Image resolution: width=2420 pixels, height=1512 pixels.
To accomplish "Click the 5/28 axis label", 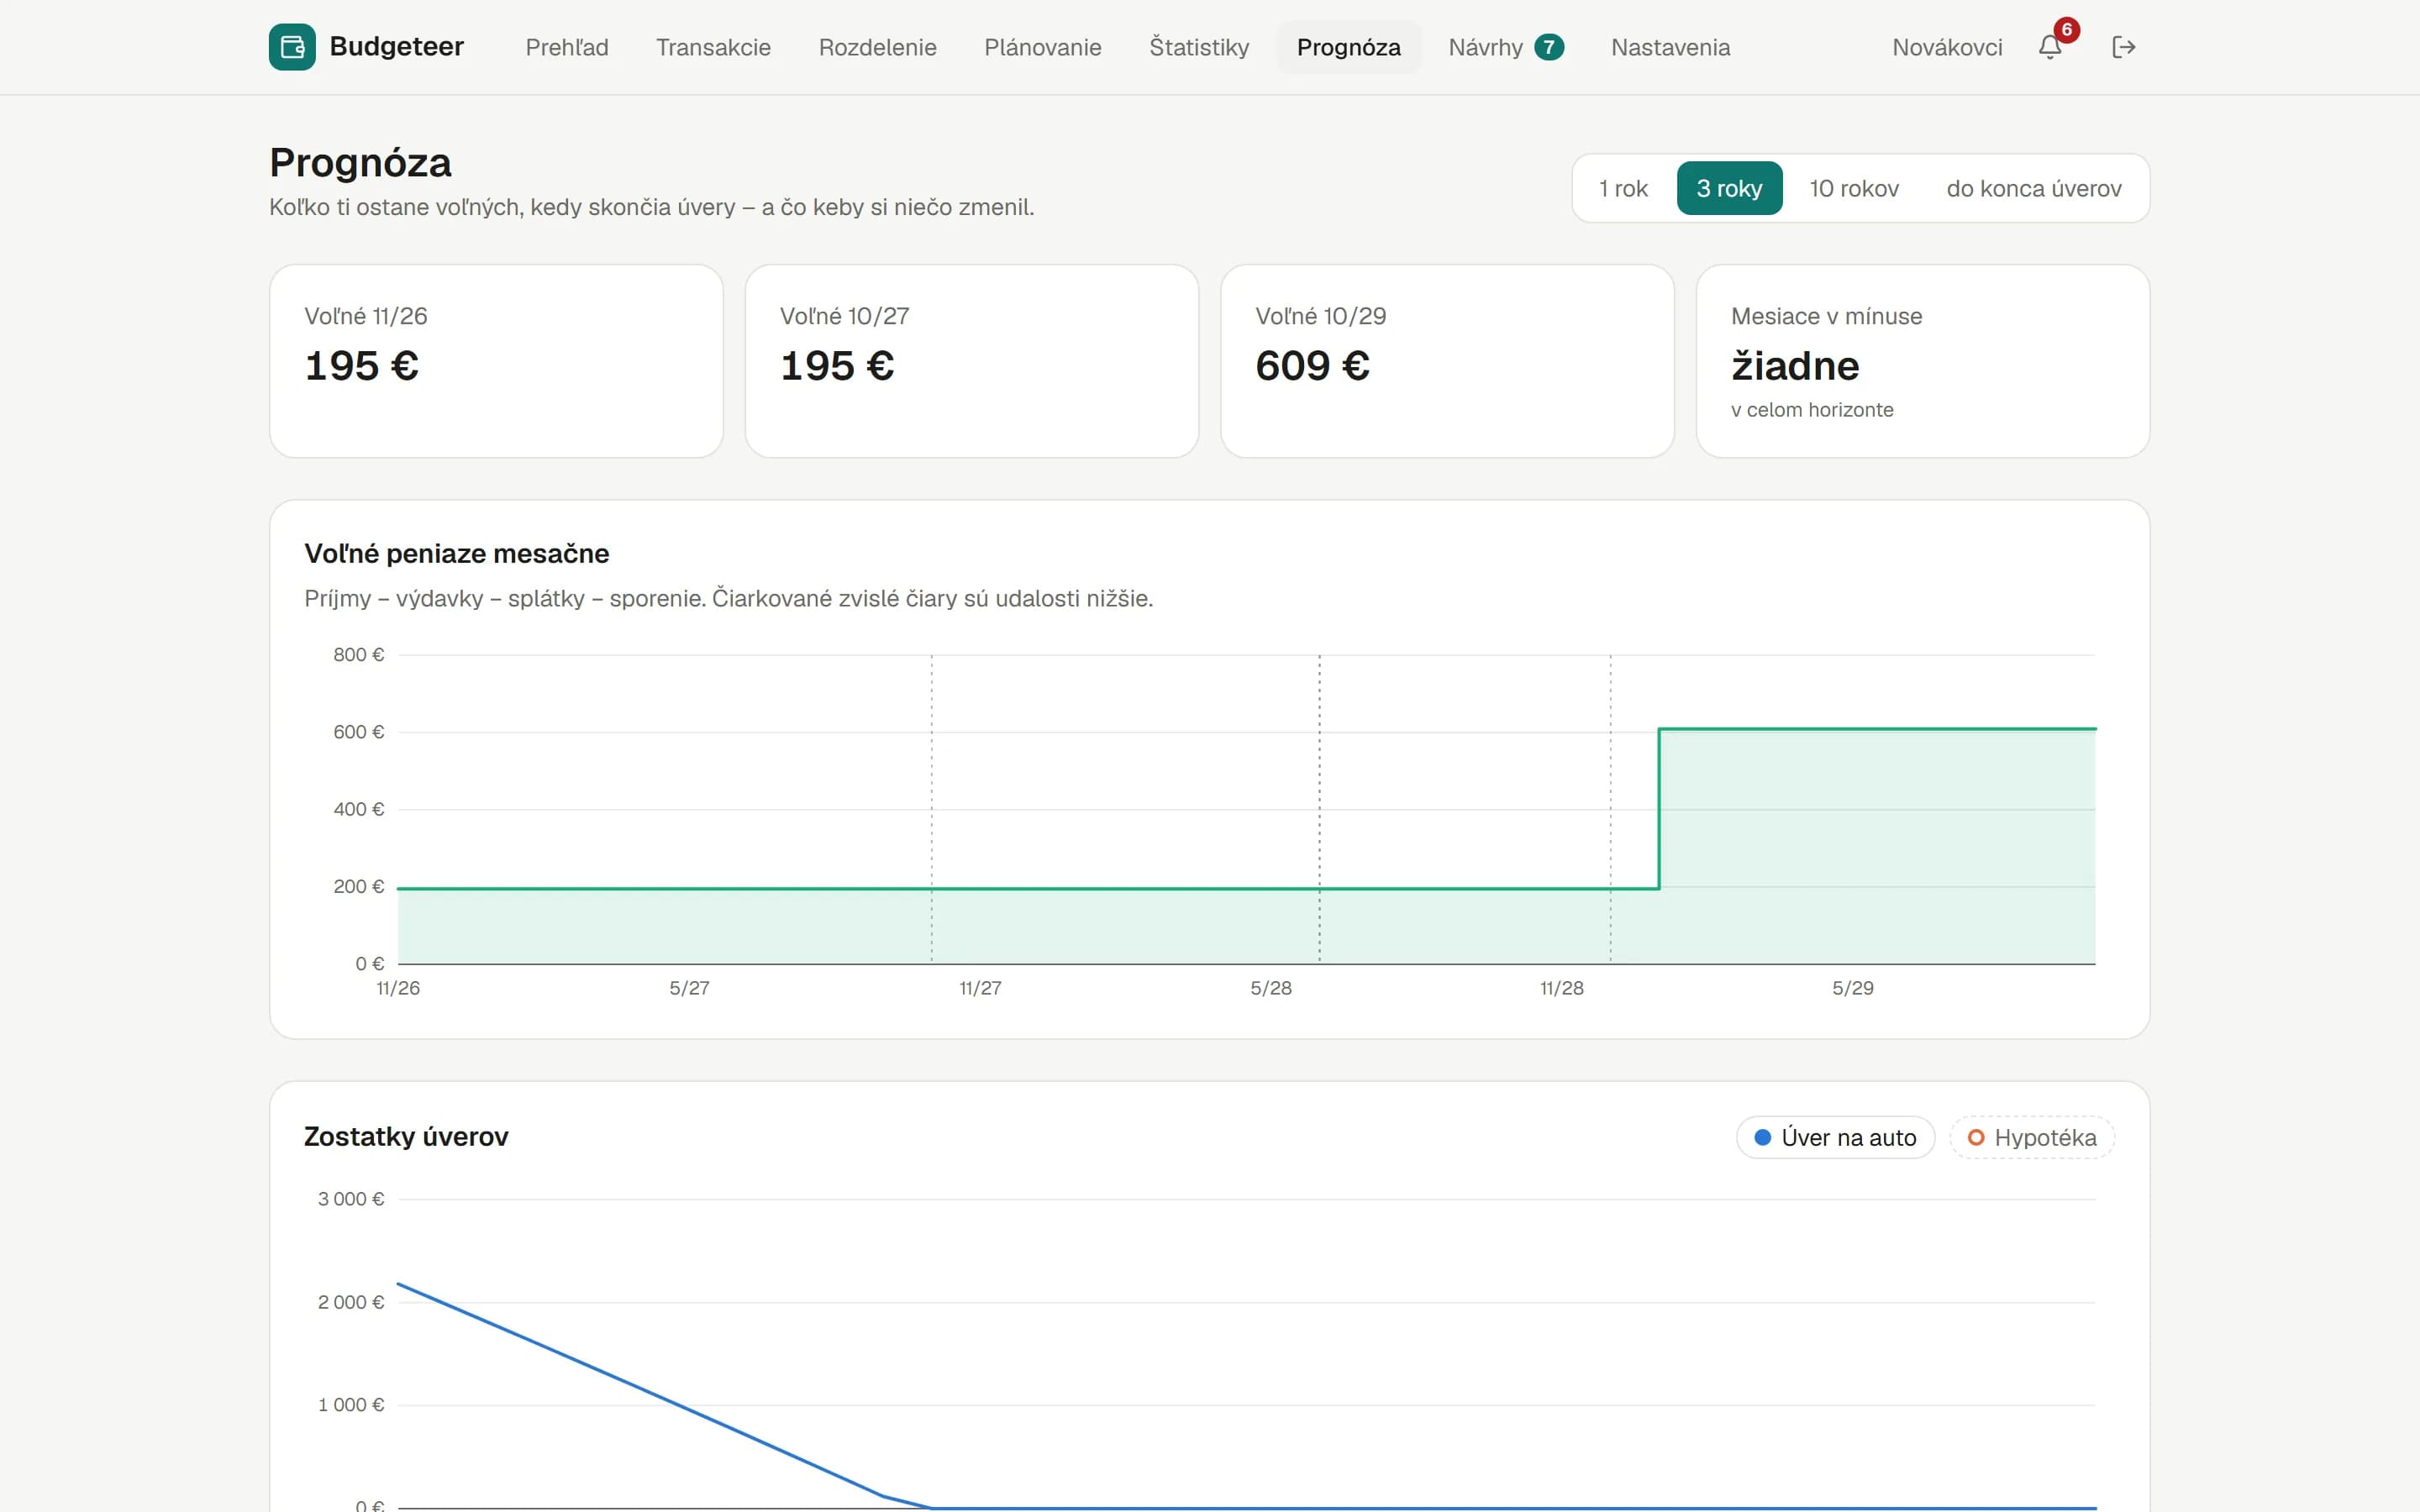I will [1271, 988].
